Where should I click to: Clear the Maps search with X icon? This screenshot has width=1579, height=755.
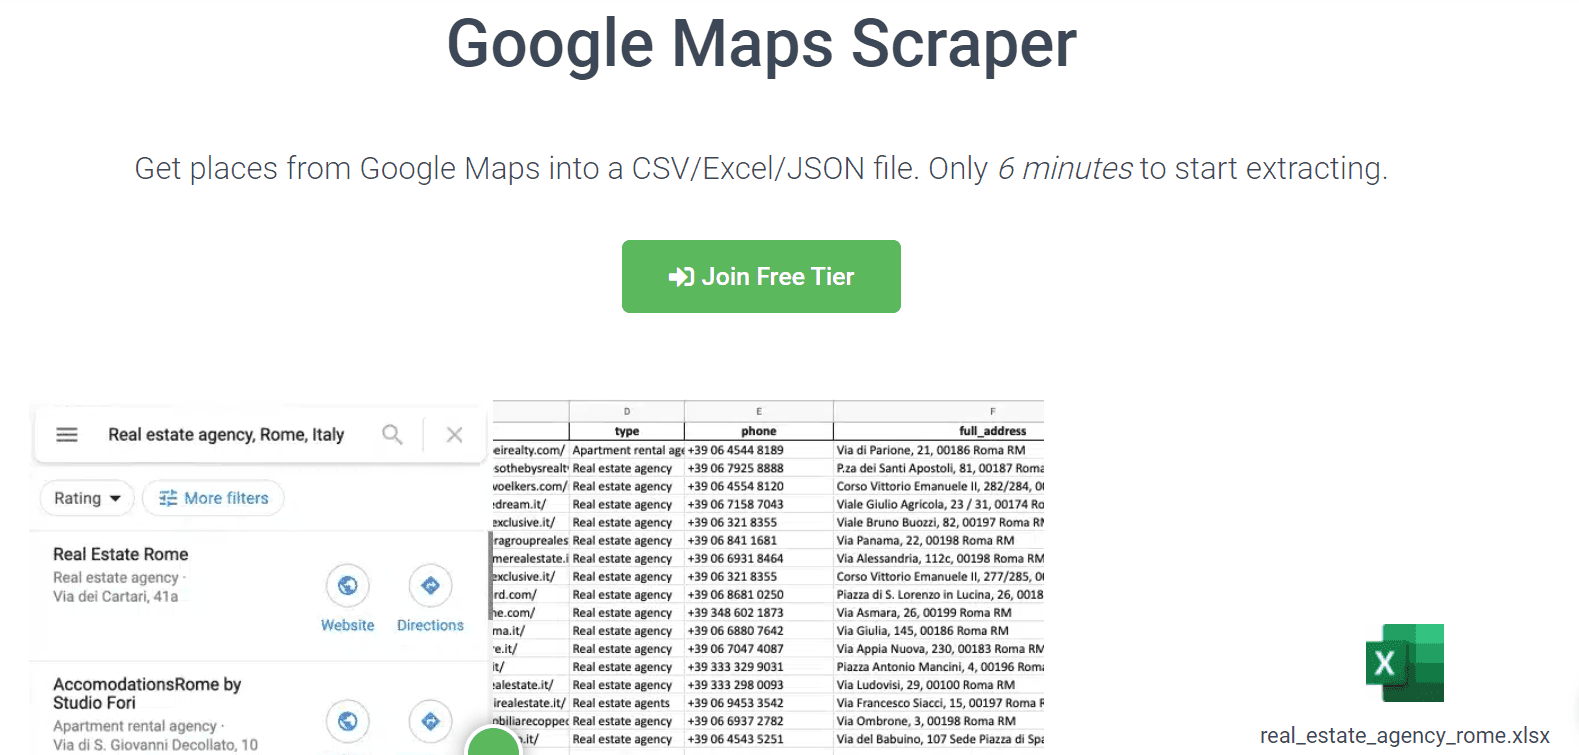point(454,435)
